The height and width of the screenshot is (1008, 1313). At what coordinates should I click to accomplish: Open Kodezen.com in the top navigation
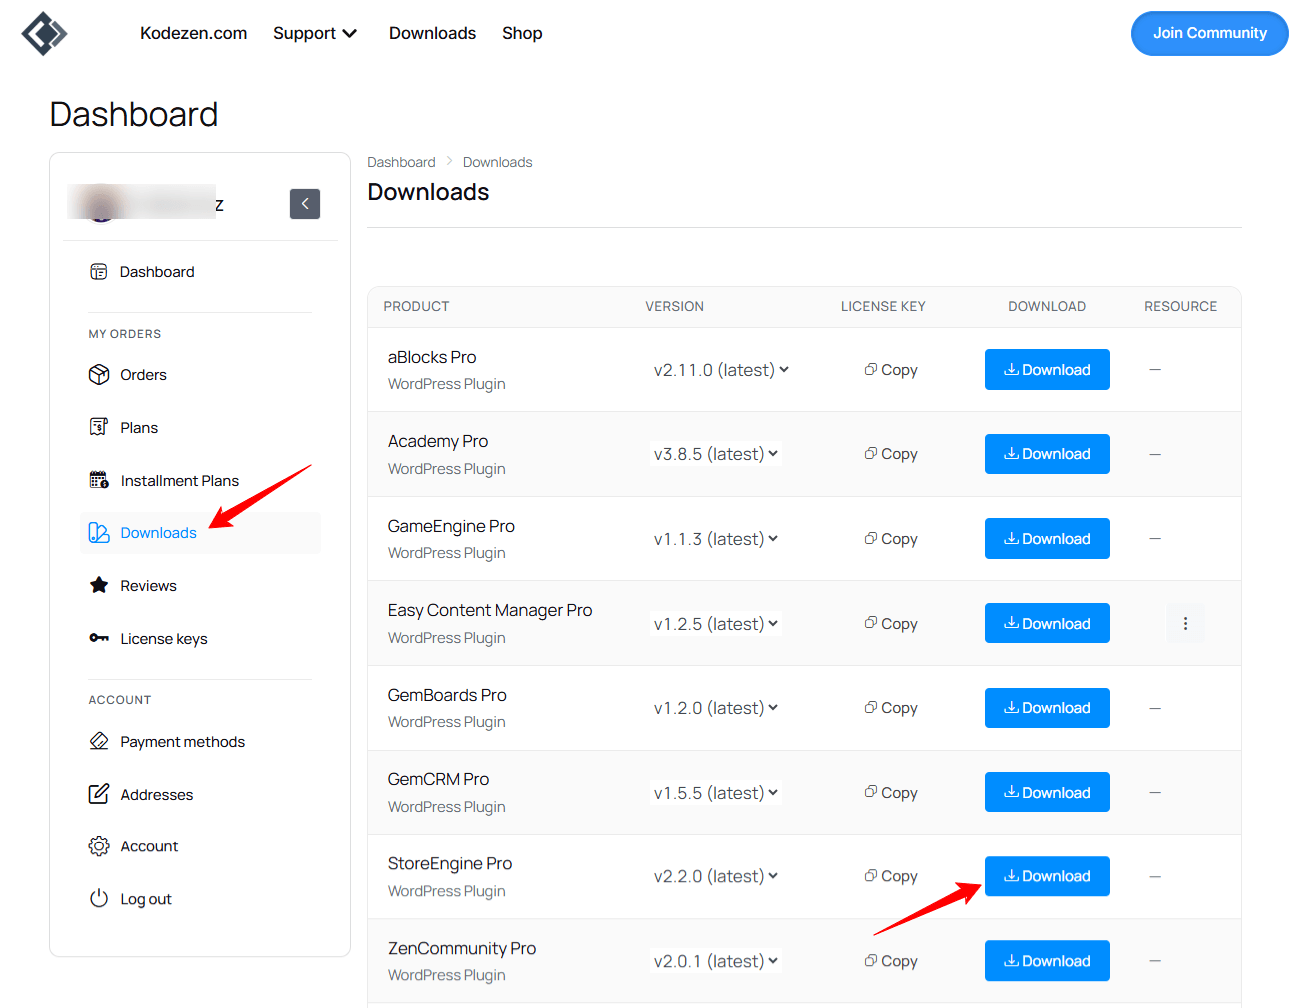pos(194,33)
